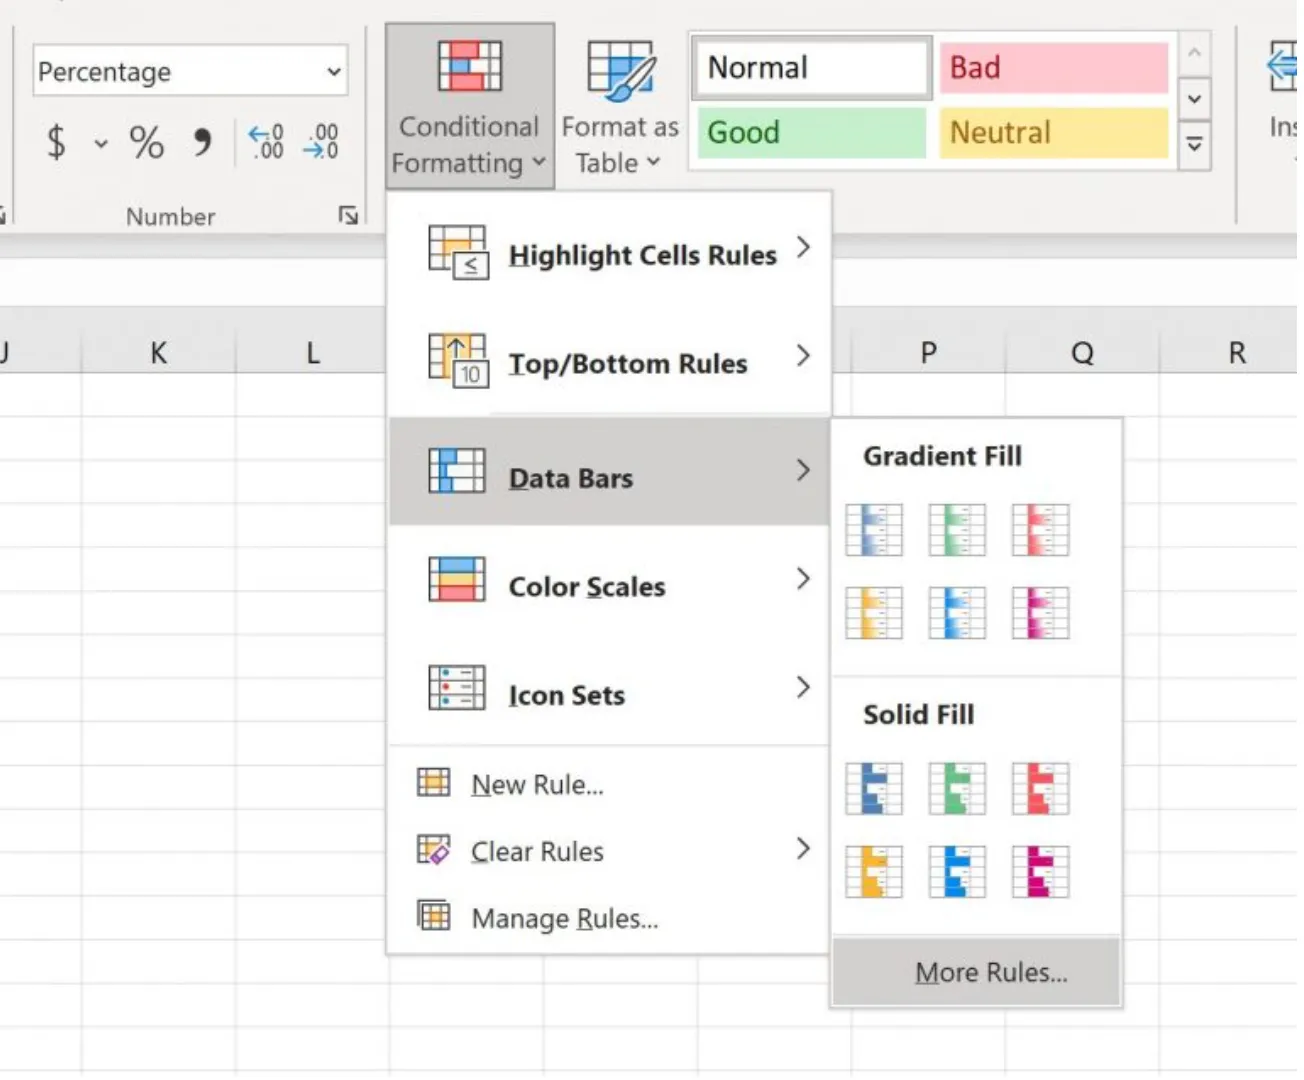The height and width of the screenshot is (1080, 1304).
Task: Select blue gradient fill data bar
Action: coord(874,530)
